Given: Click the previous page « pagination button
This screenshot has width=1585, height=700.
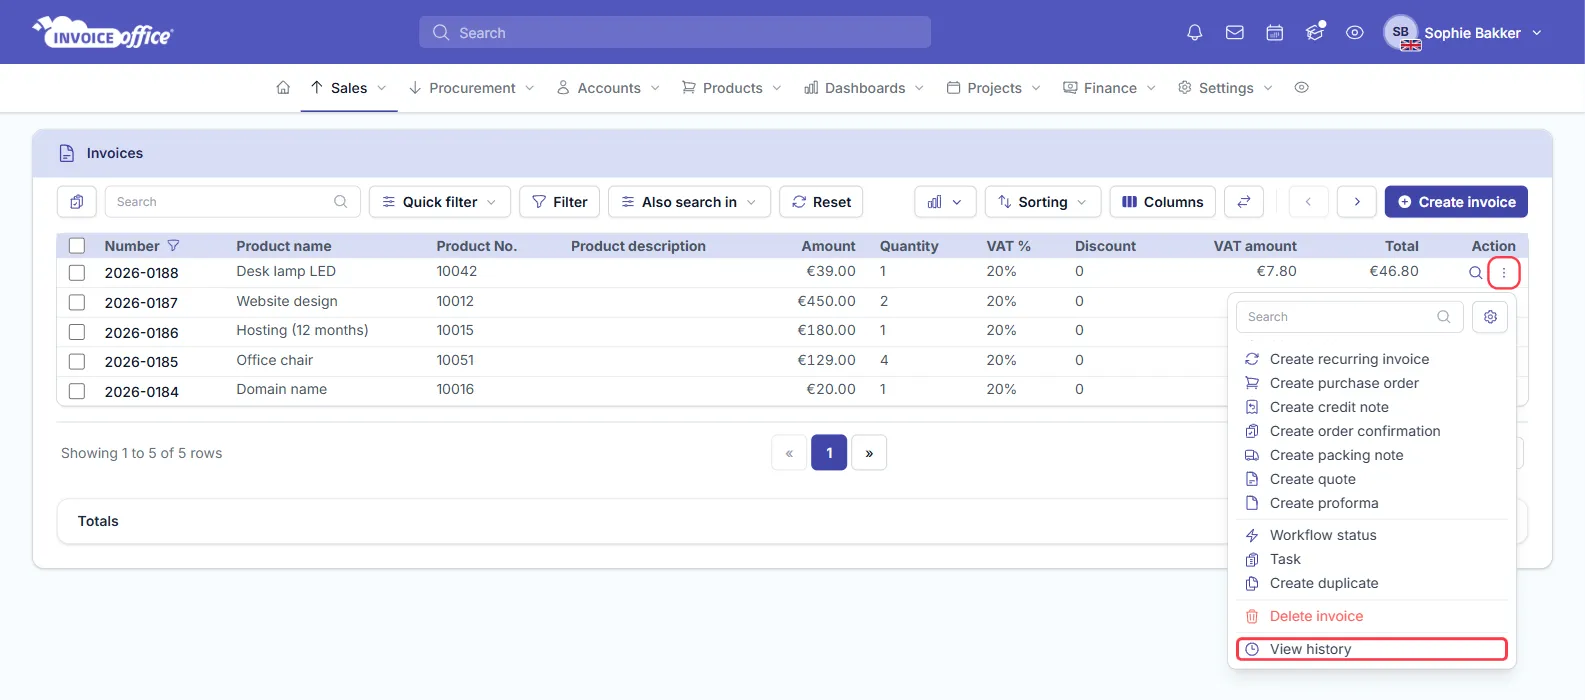Looking at the screenshot, I should (789, 453).
